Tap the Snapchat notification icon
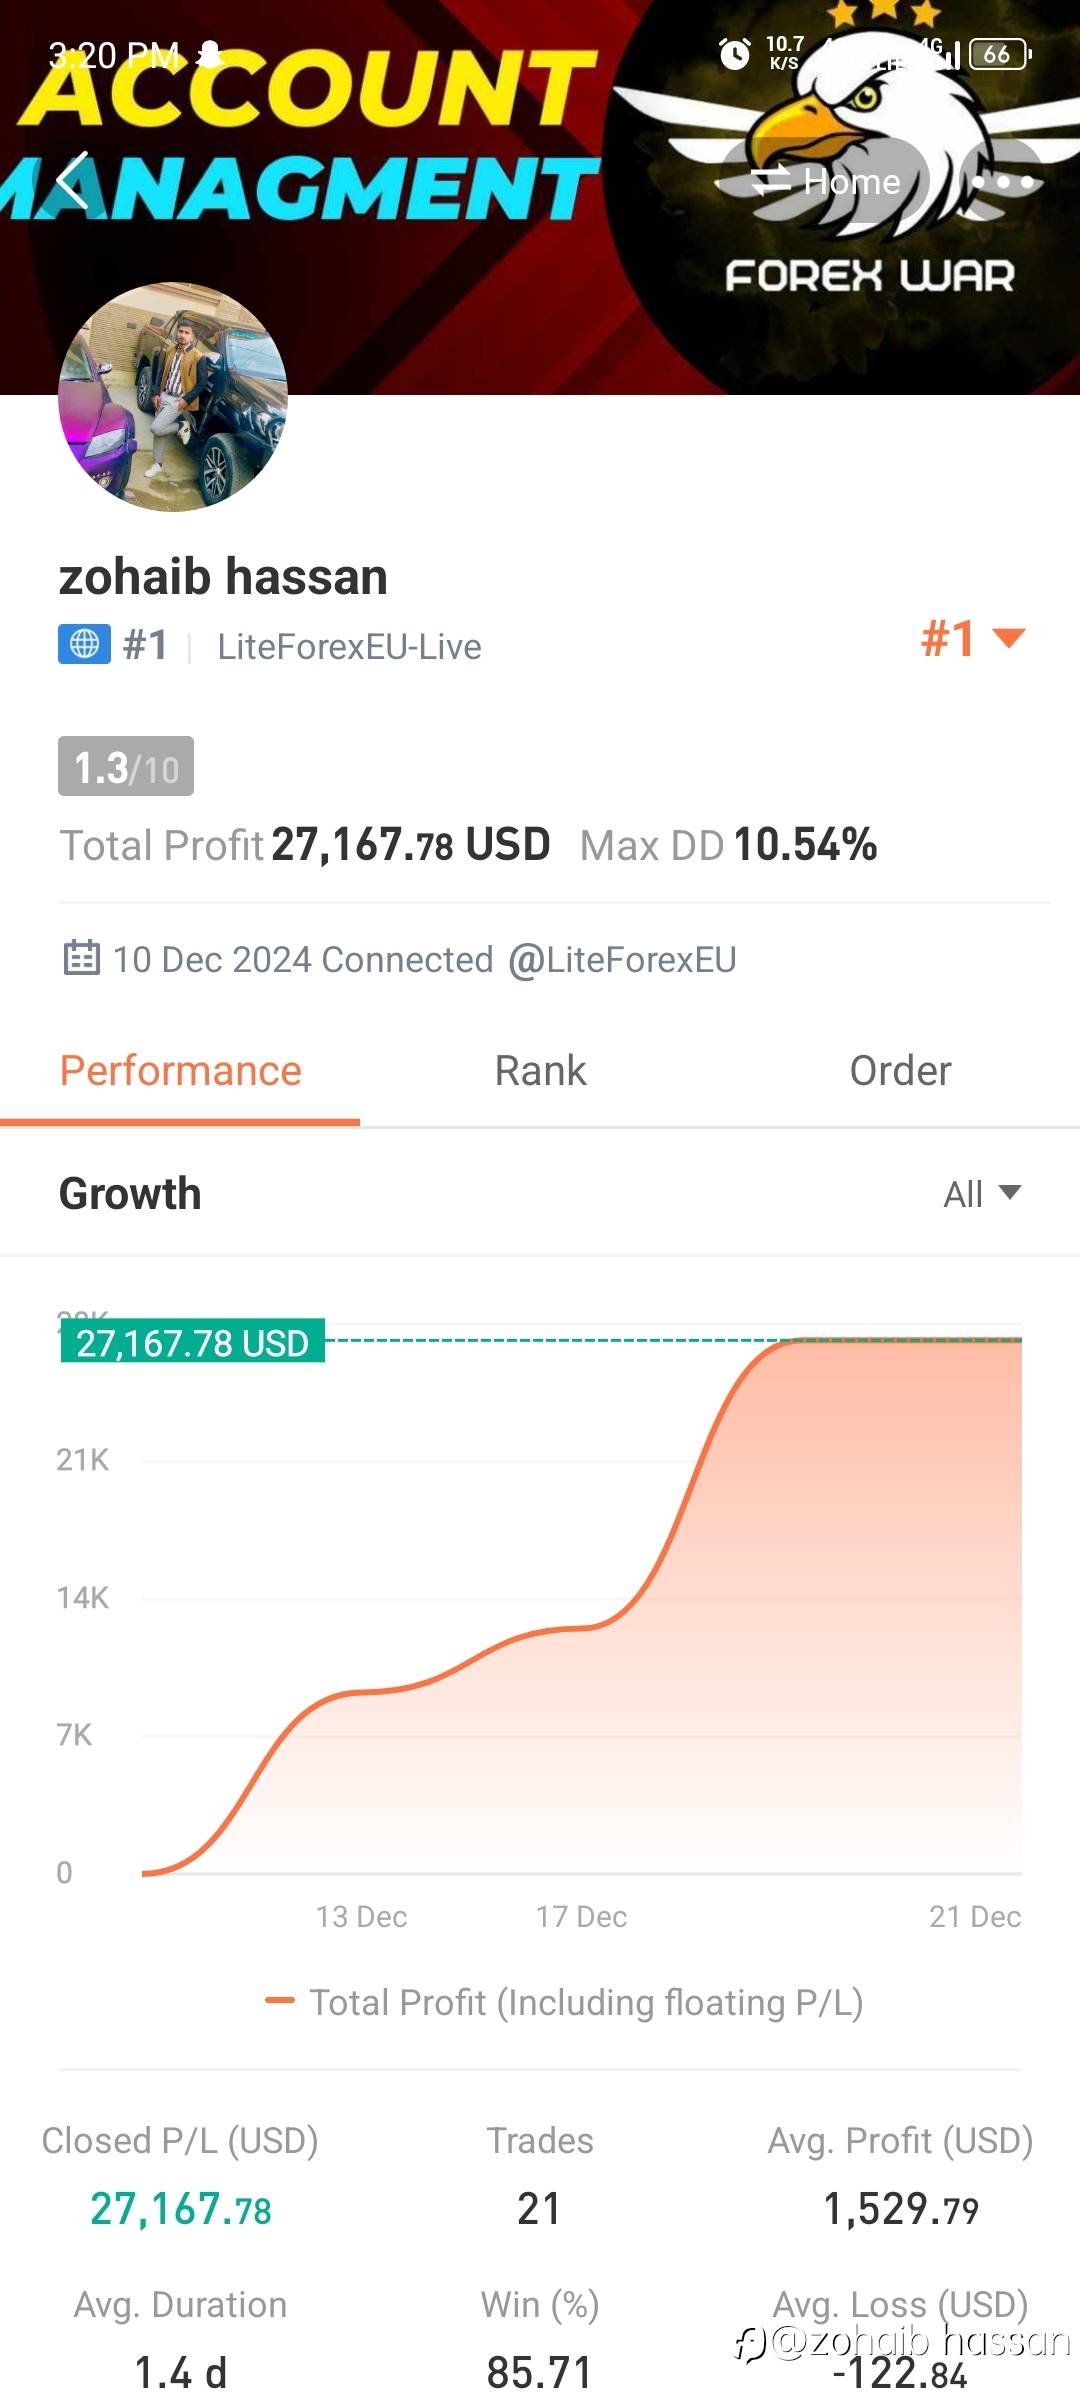 (x=210, y=54)
